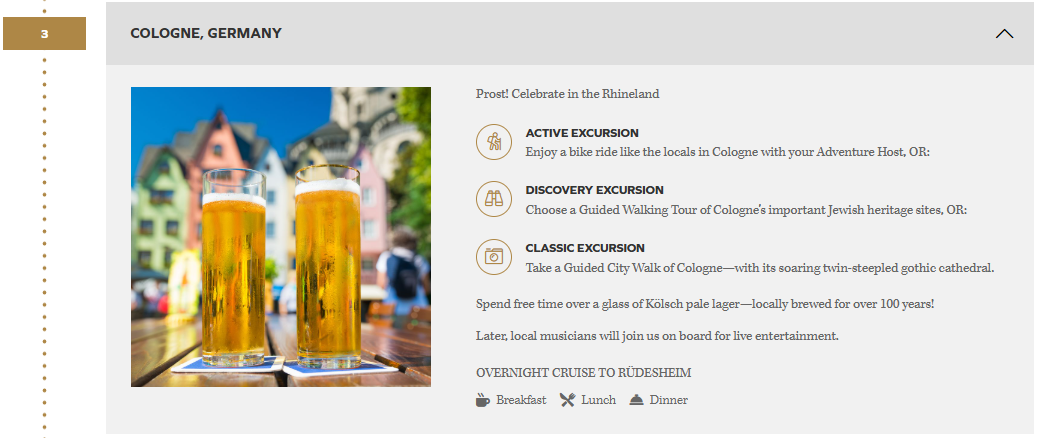Click the Discovery Excursion binoculars icon
The width and height of the screenshot is (1039, 438).
point(493,199)
